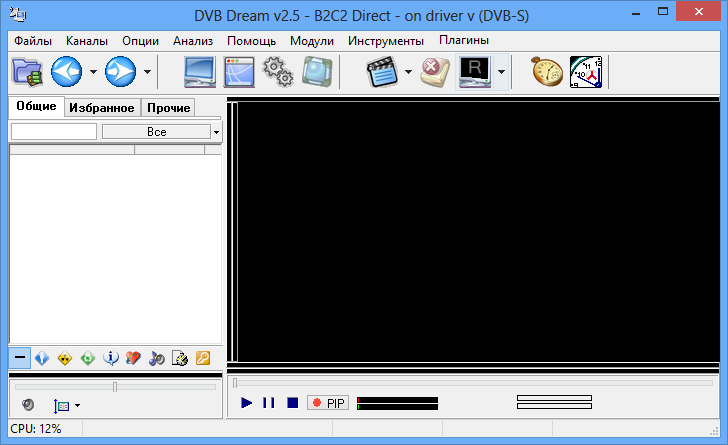
Task: Switch to the Общие tab
Action: click(36, 106)
